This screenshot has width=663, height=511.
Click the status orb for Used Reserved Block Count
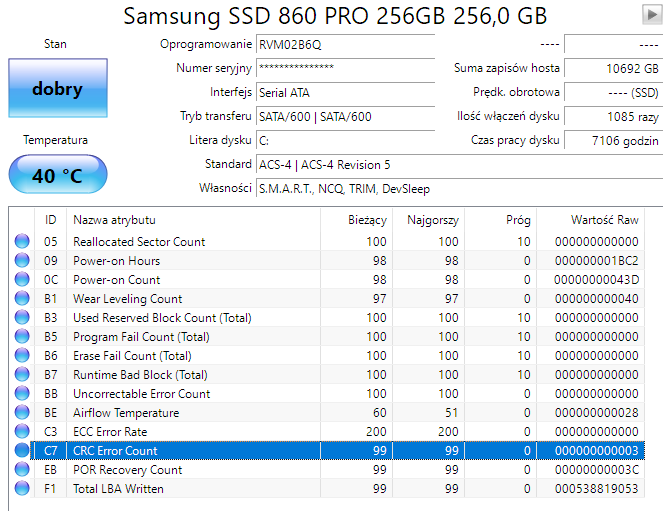pyautogui.click(x=22, y=317)
